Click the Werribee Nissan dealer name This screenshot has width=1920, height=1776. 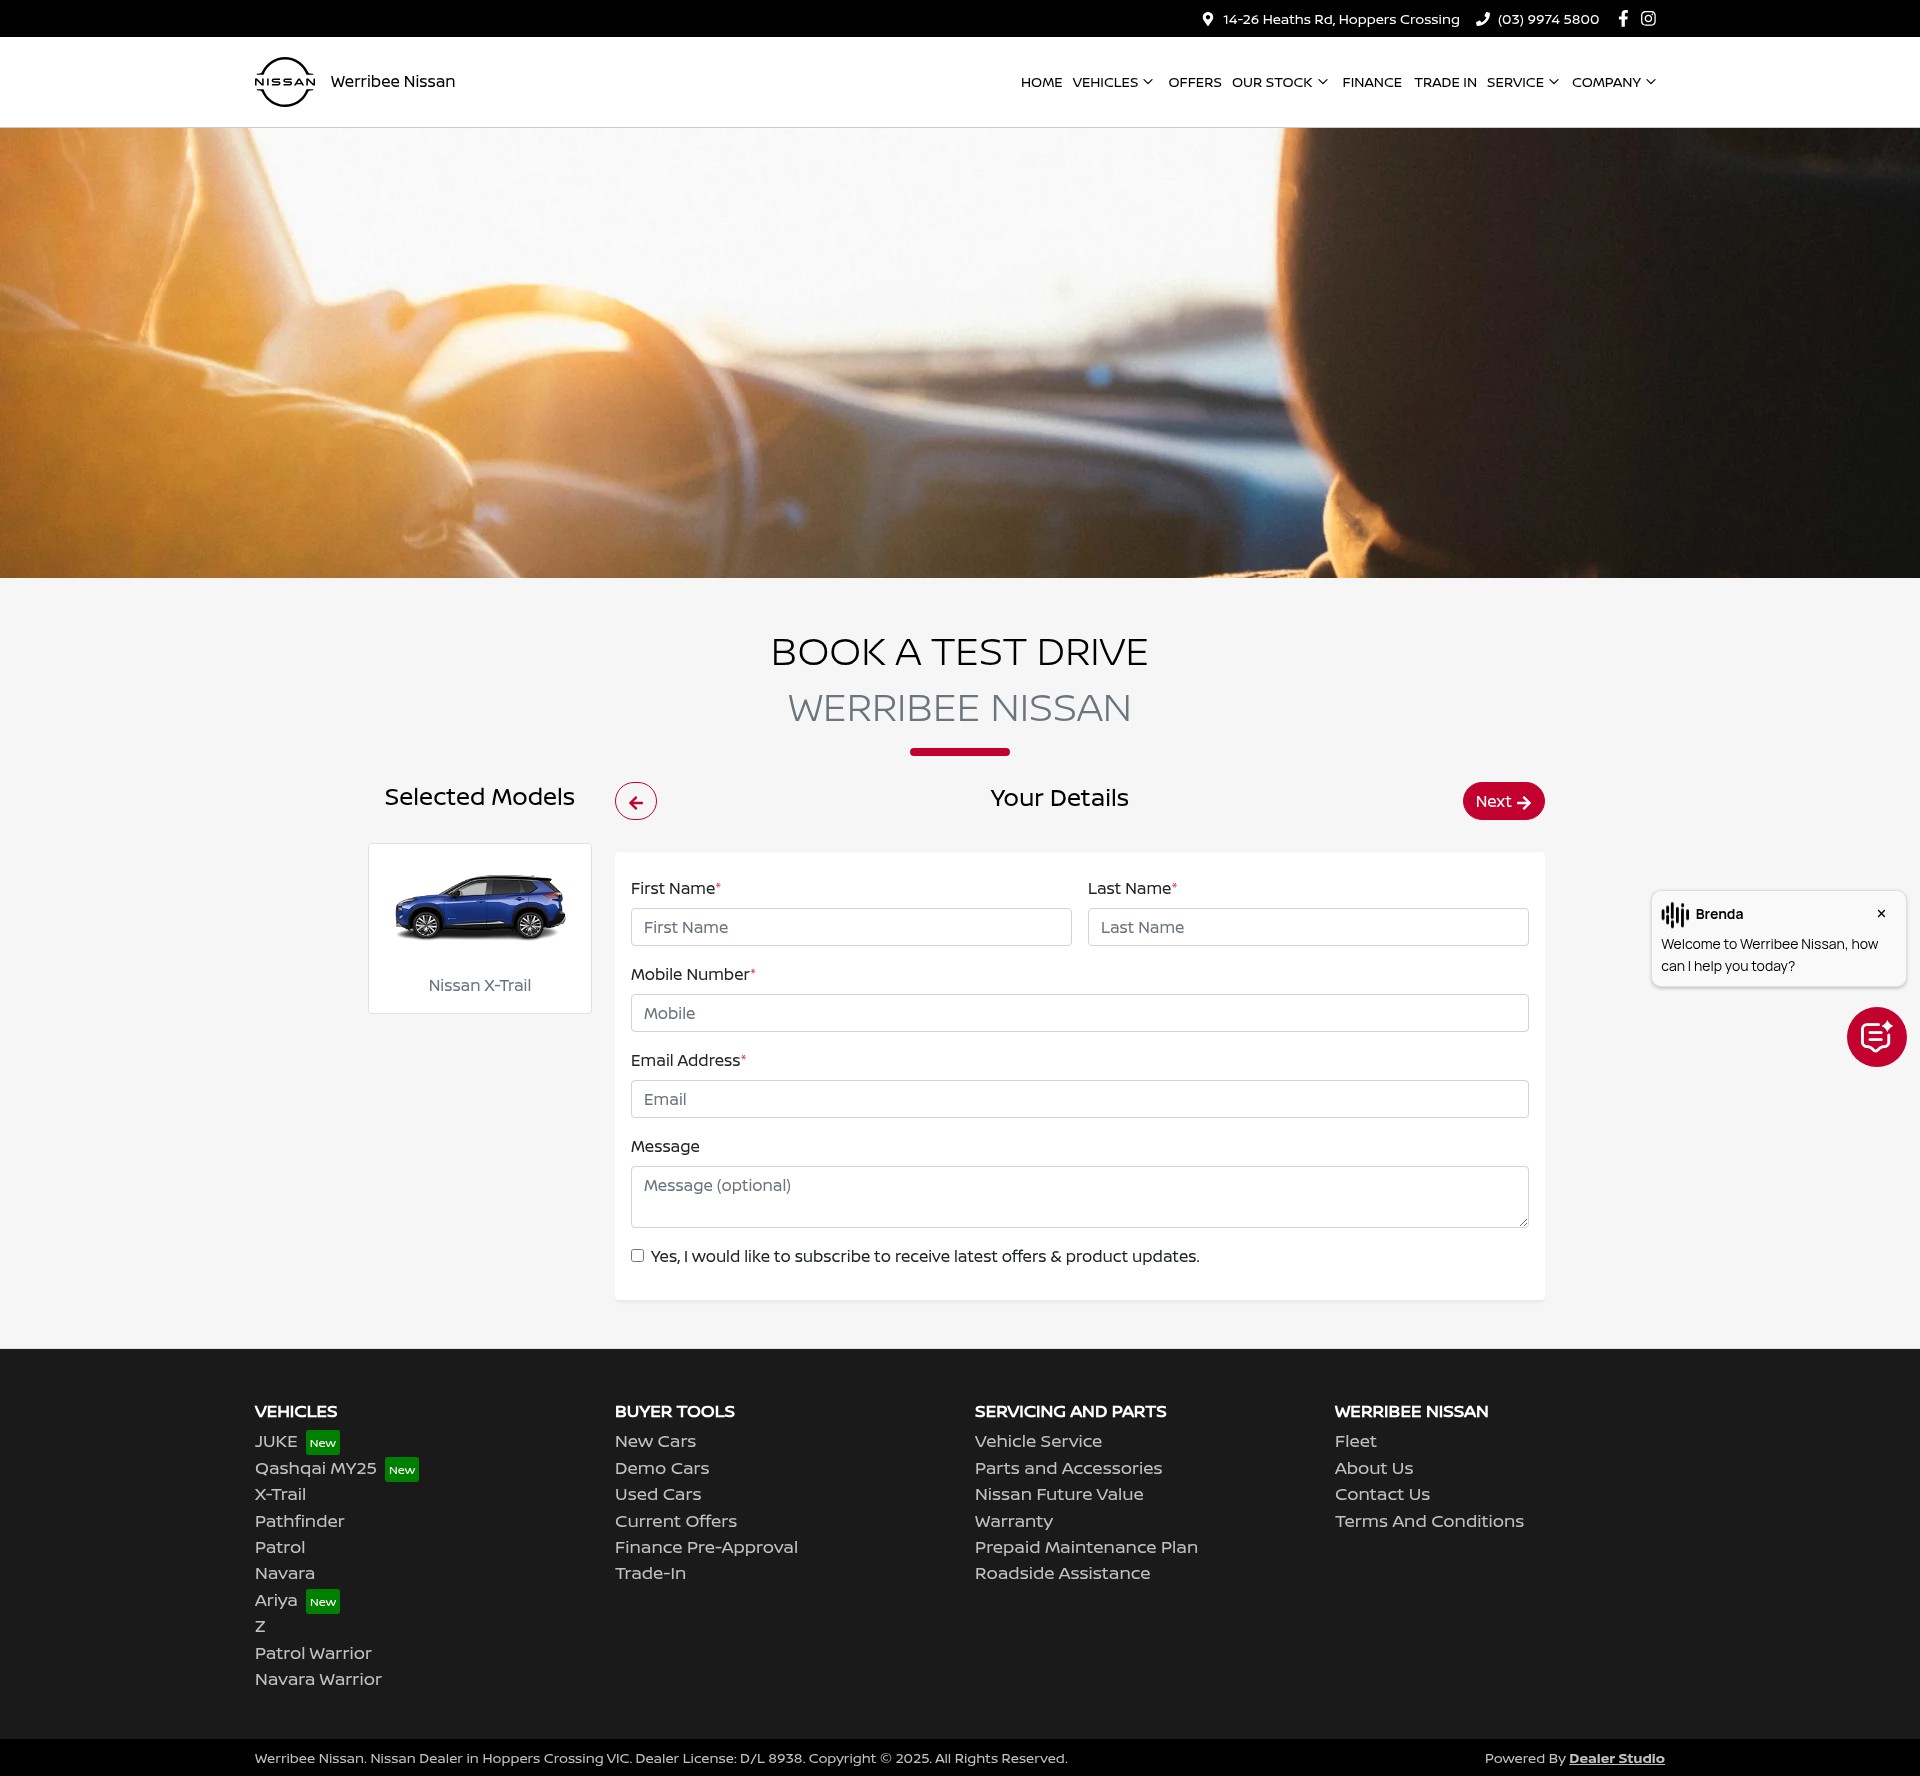pyautogui.click(x=392, y=82)
